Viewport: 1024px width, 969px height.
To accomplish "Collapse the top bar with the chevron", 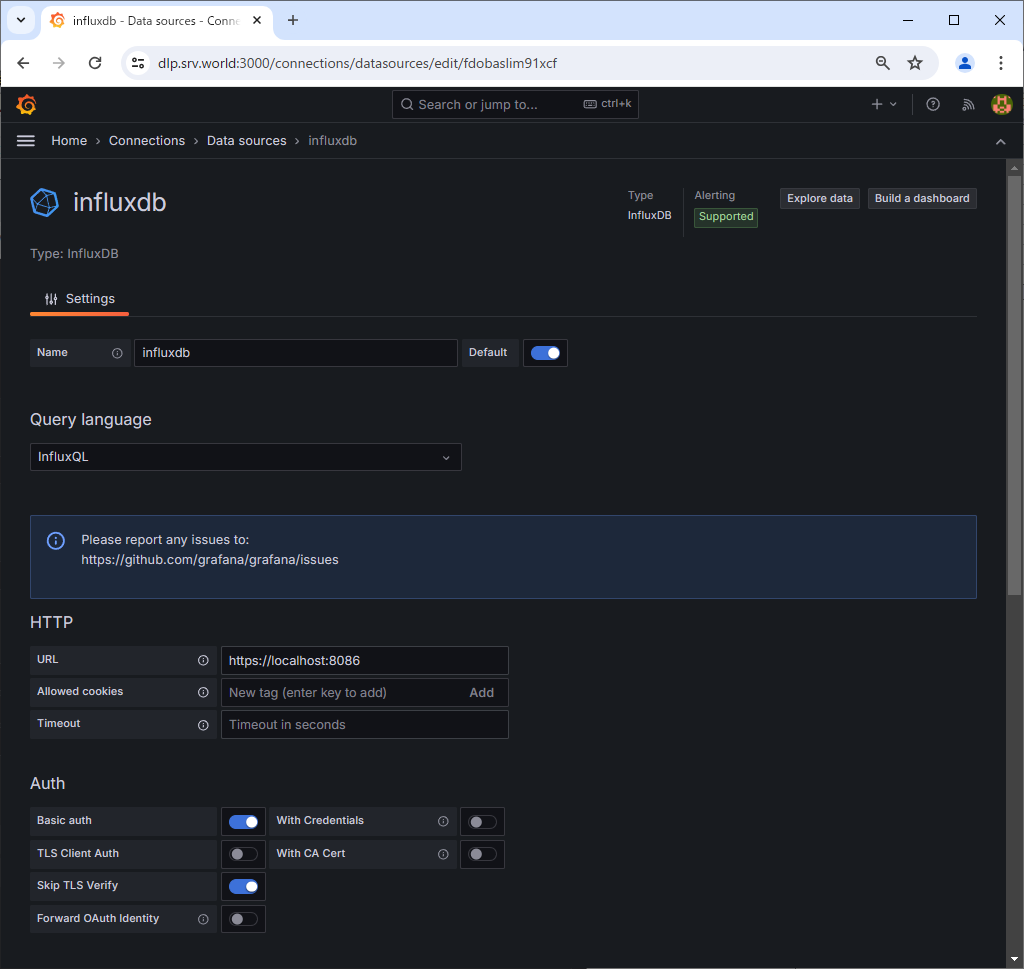I will click(x=1000, y=142).
